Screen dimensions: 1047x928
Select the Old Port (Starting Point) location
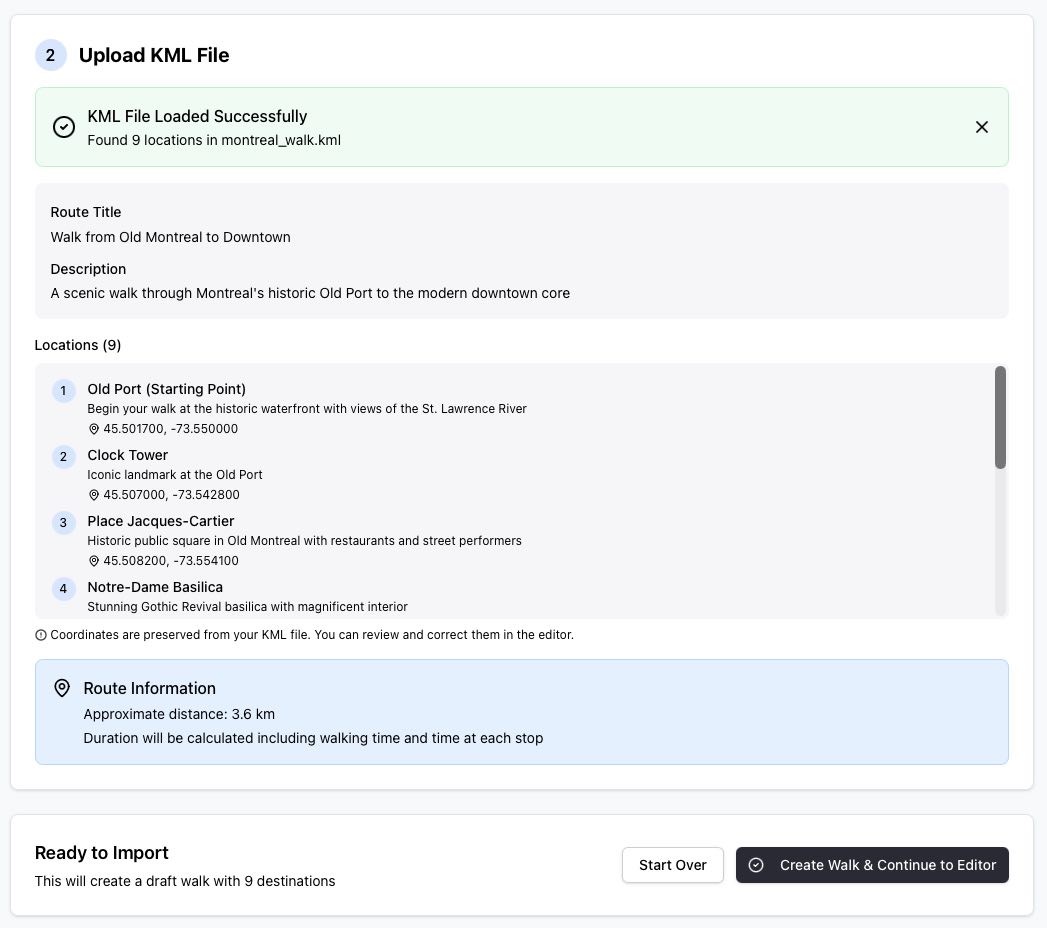pyautogui.click(x=166, y=389)
